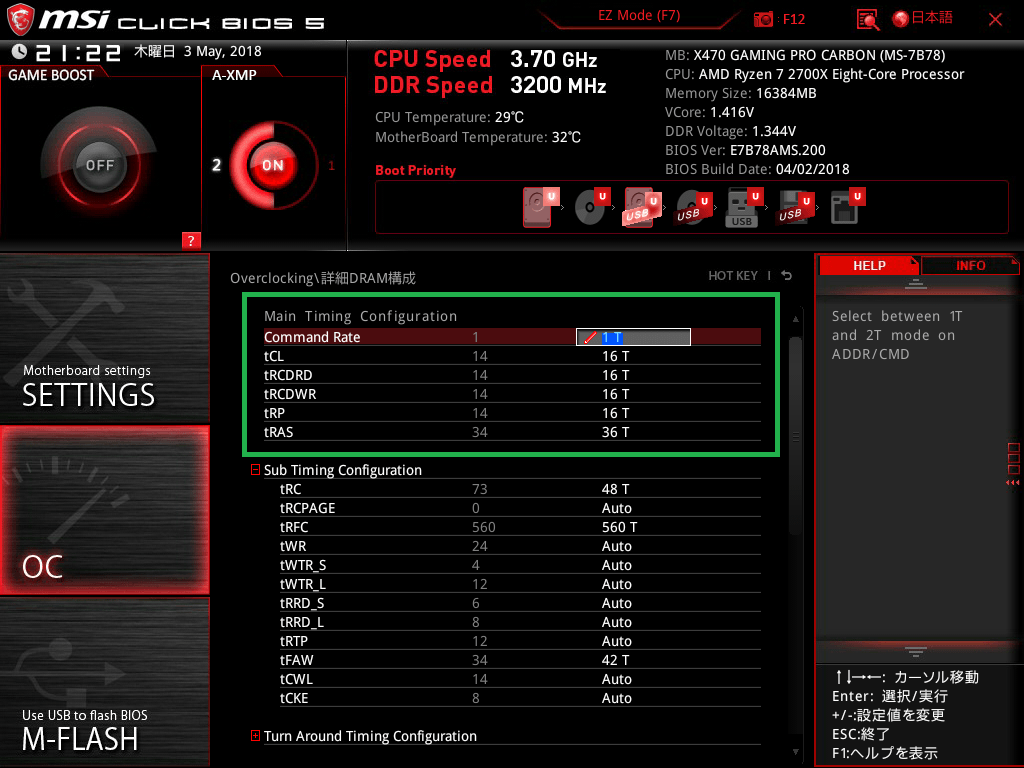The height and width of the screenshot is (768, 1024).
Task: Select the tRCDWR 16 T value
Action: point(615,394)
